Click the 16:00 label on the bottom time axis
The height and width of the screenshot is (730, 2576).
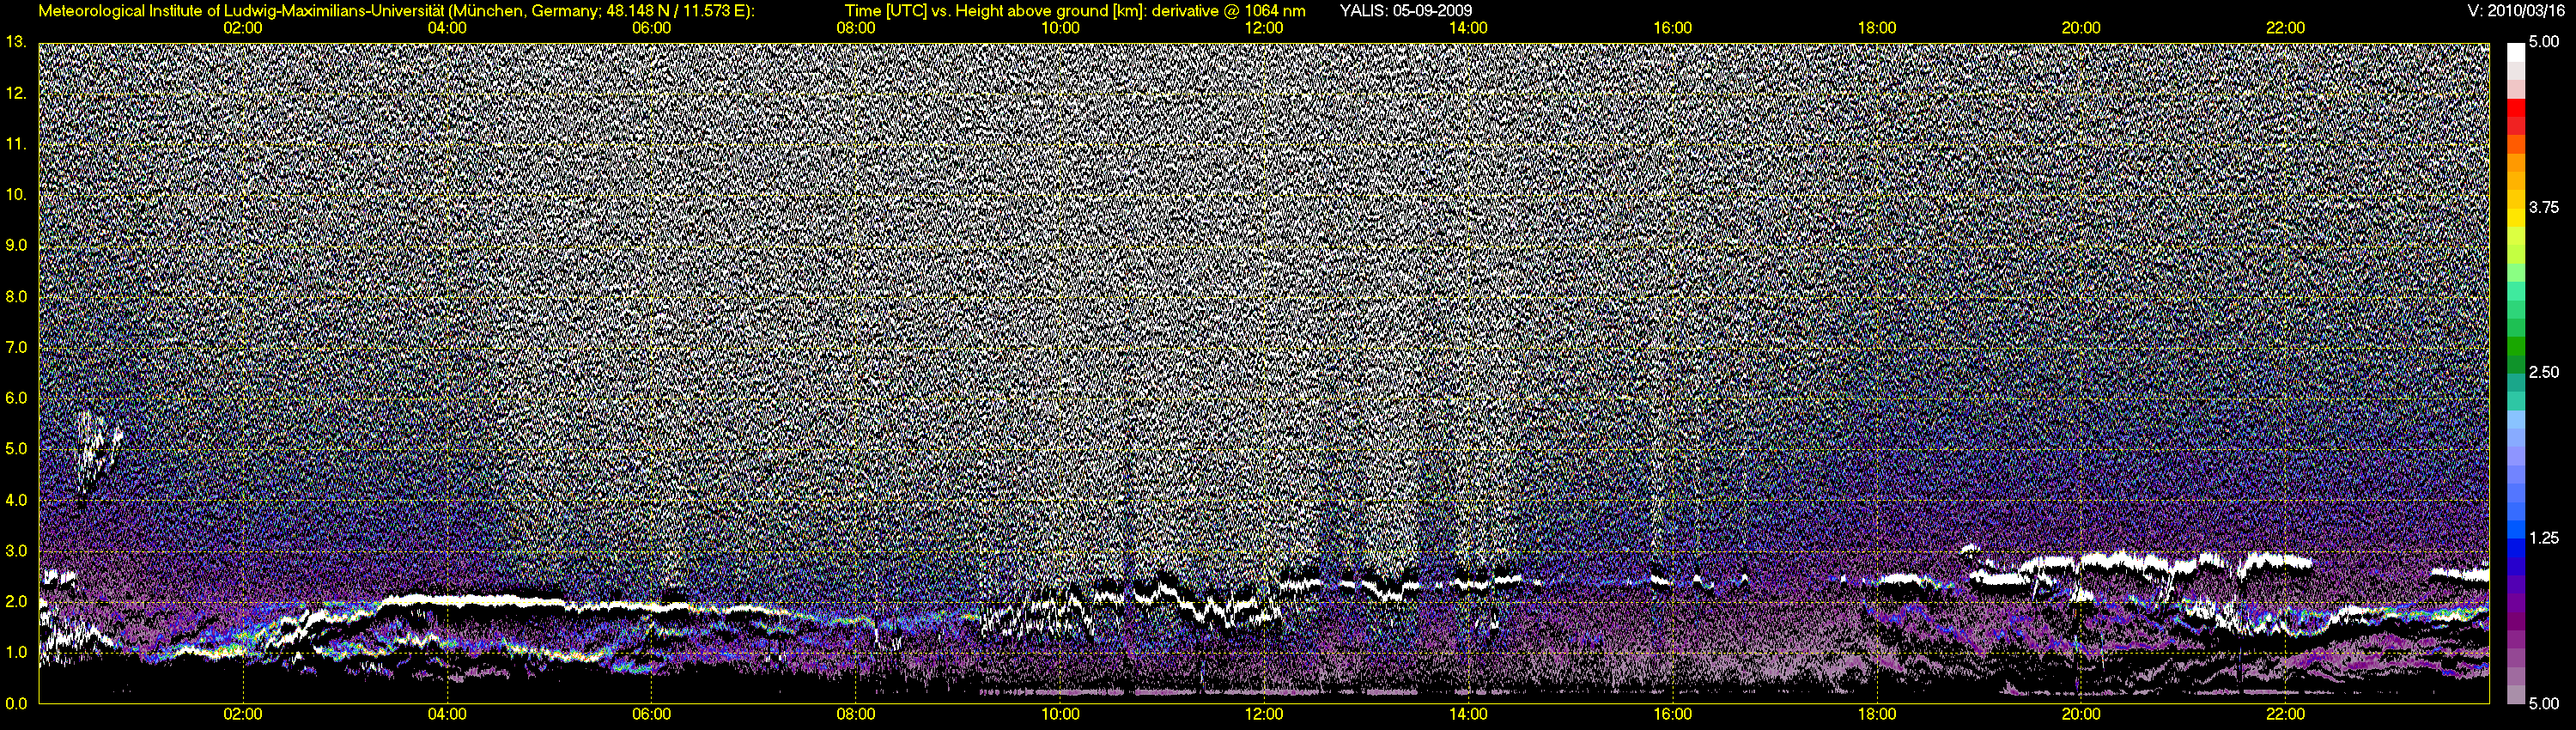(1673, 714)
